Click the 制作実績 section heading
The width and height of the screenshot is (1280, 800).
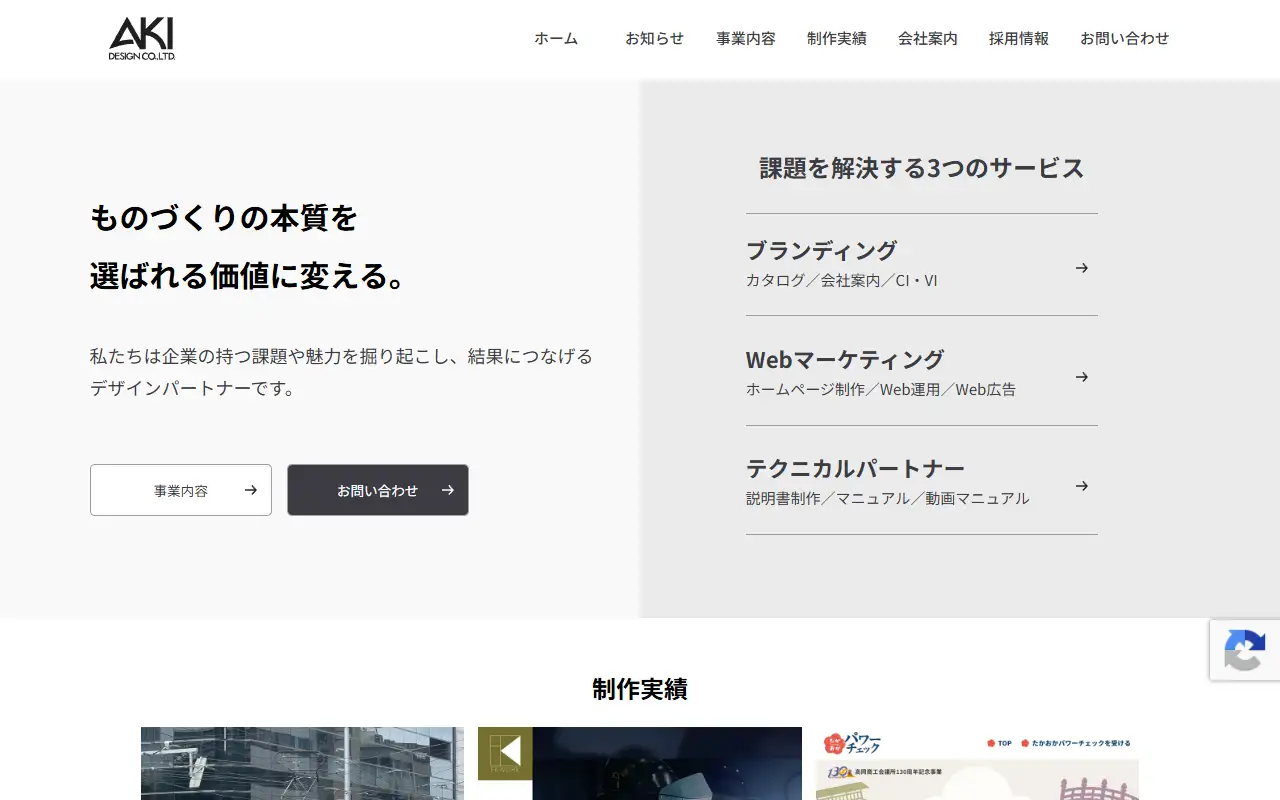(640, 689)
